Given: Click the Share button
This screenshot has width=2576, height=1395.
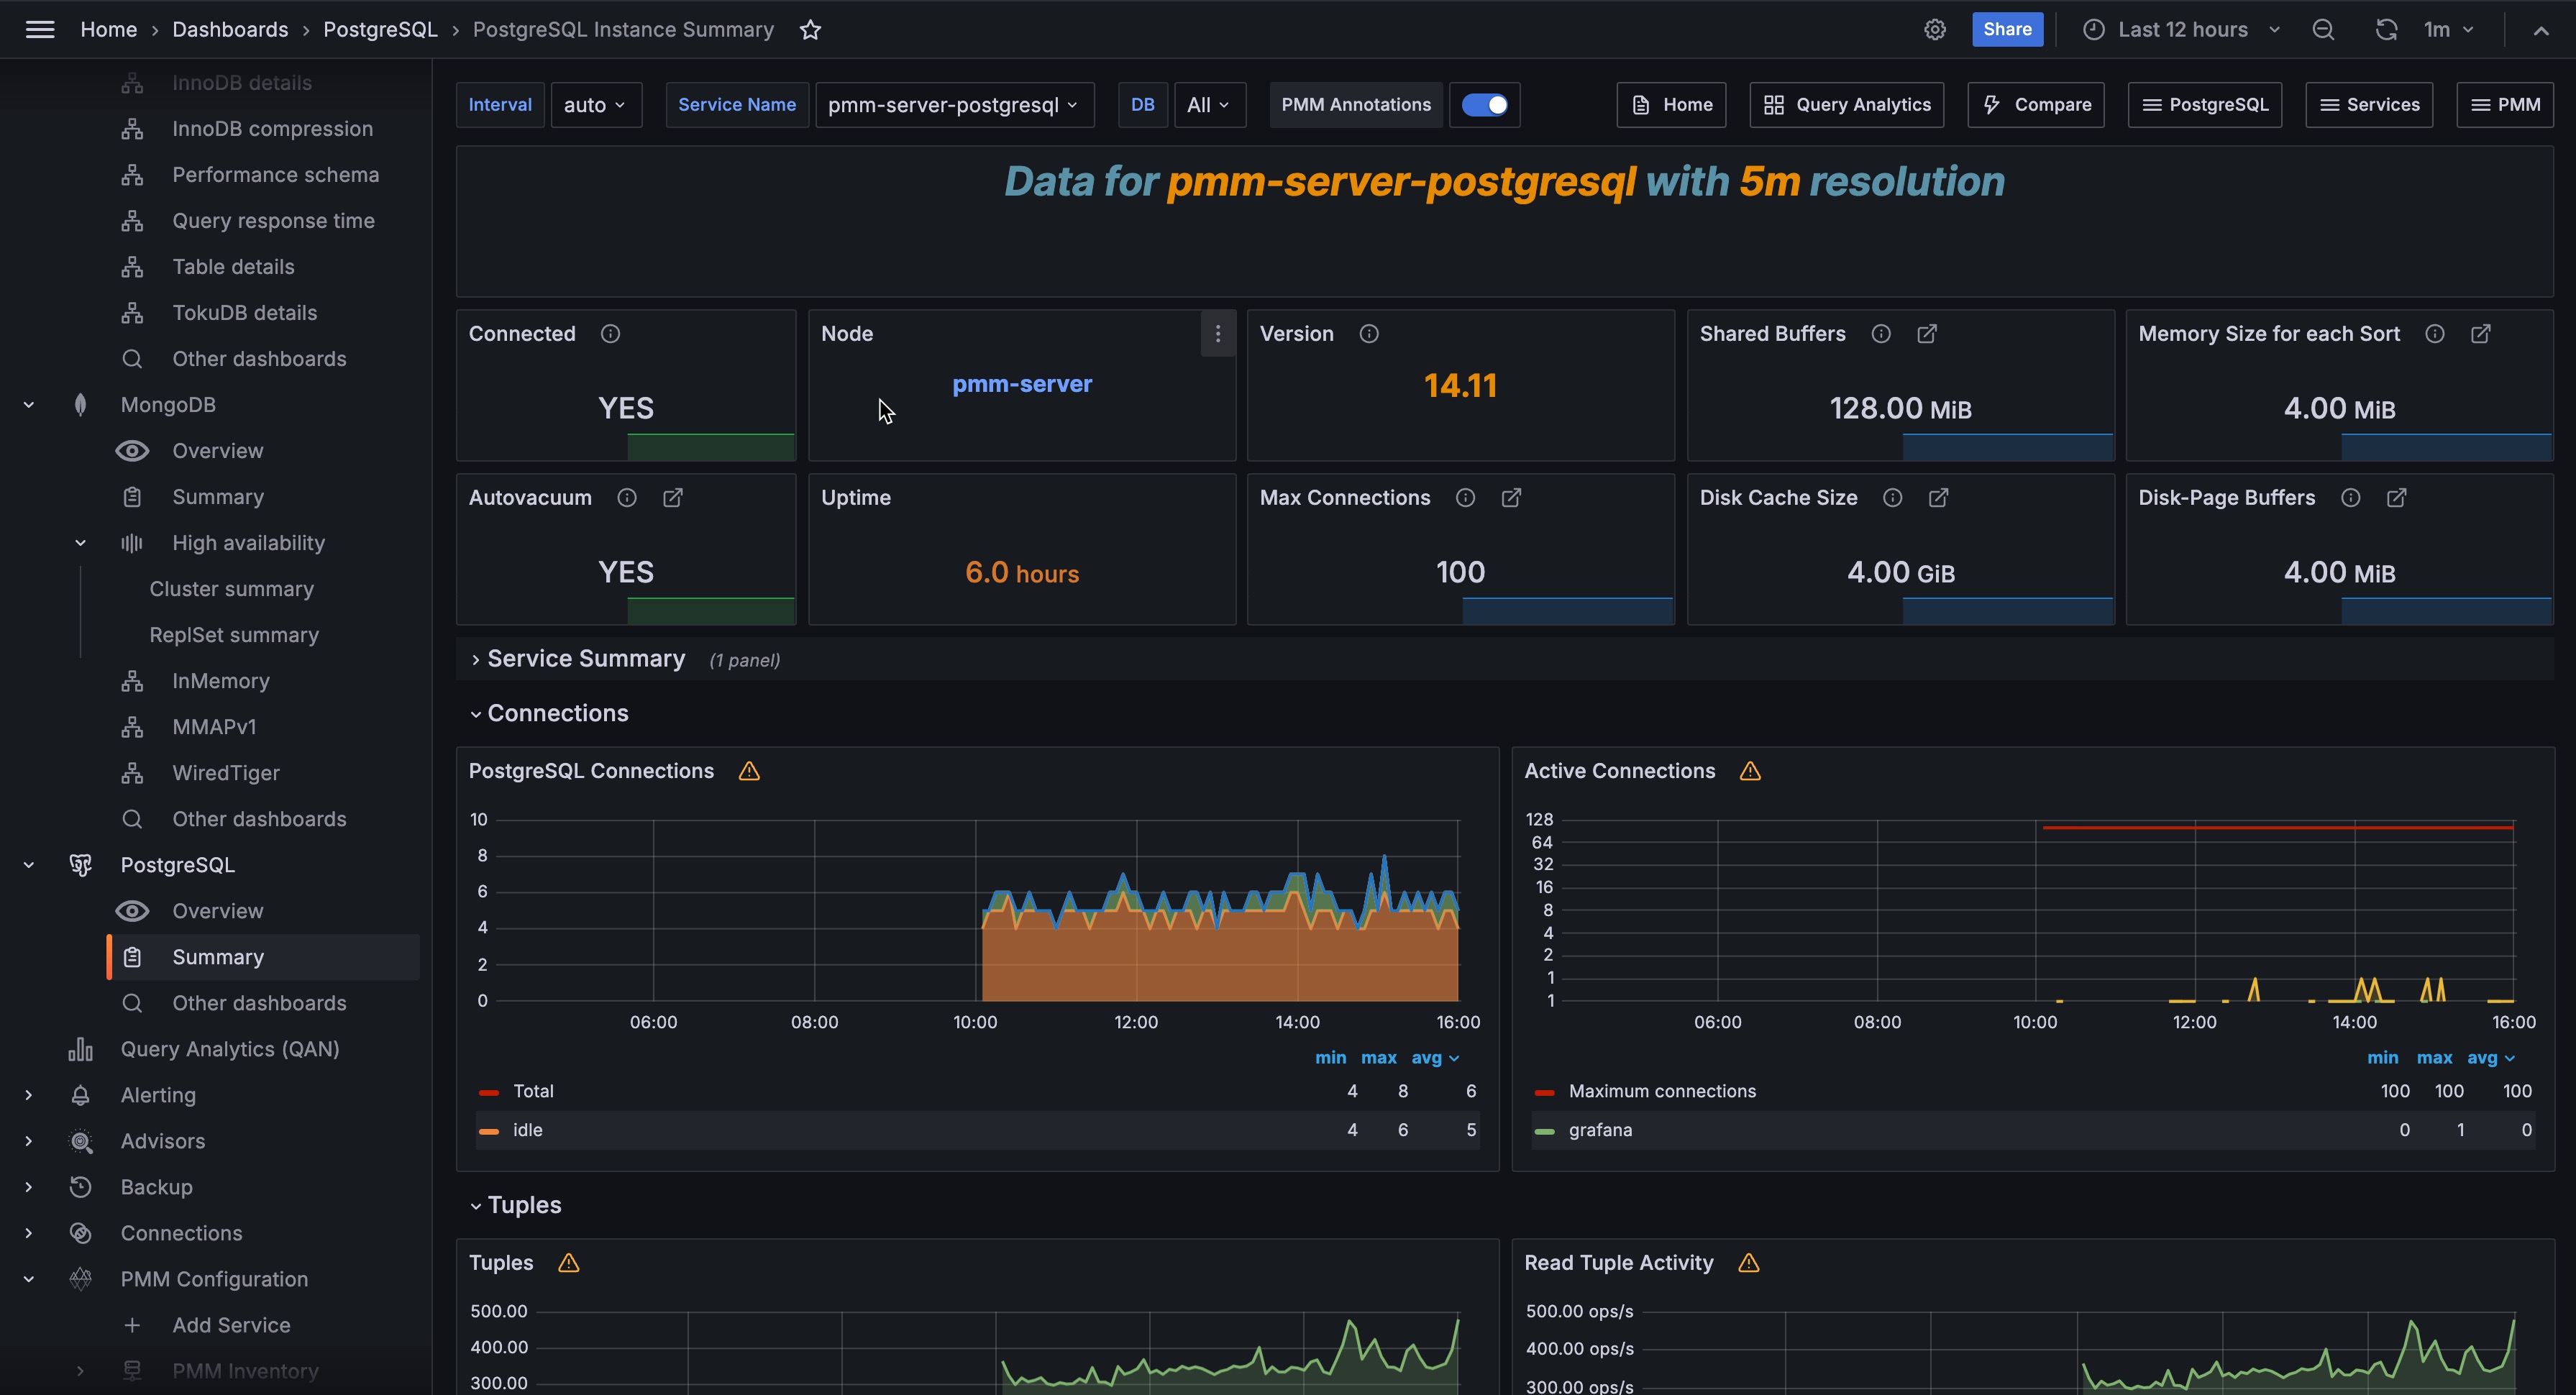Looking at the screenshot, I should coord(2007,30).
